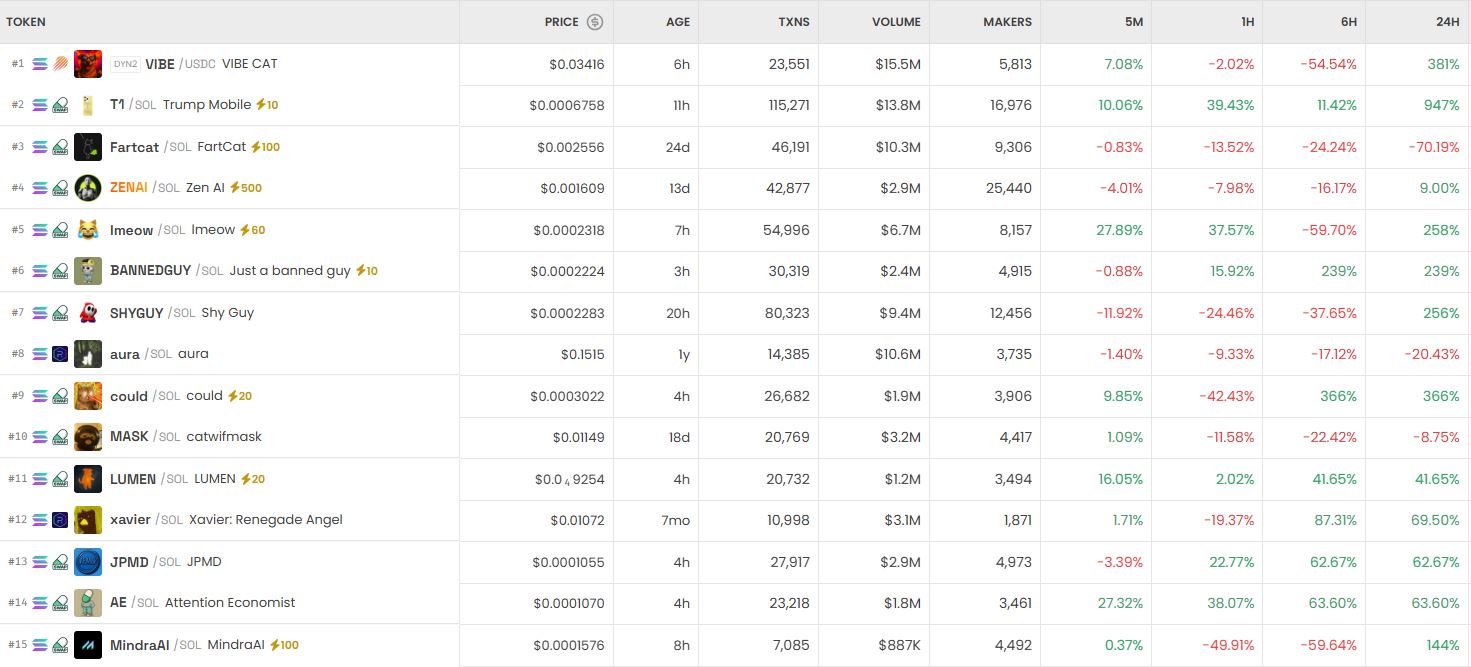1471x667 pixels.
Task: Click the Meteora DEX icon in VIBE row
Action: click(x=60, y=64)
